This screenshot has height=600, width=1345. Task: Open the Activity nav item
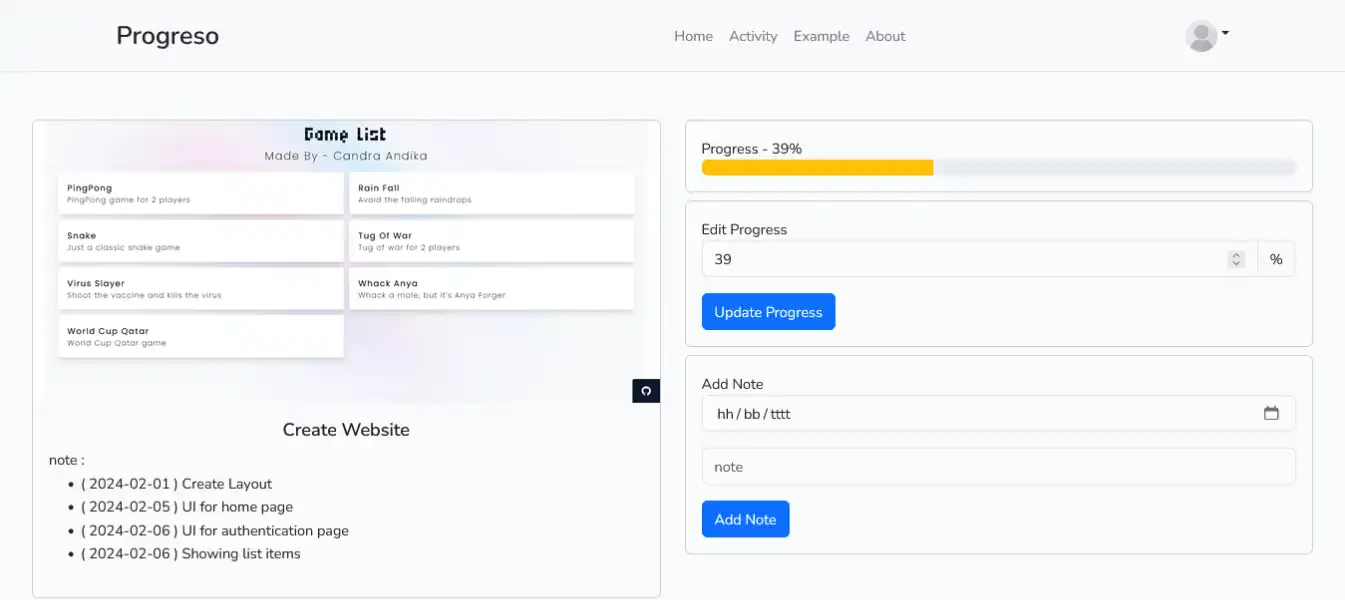[x=753, y=36]
